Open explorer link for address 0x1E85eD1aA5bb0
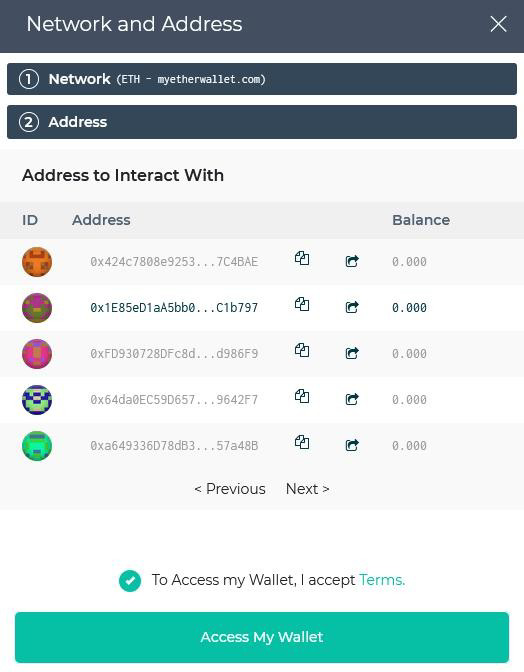This screenshot has width=524, height=672. click(x=352, y=307)
